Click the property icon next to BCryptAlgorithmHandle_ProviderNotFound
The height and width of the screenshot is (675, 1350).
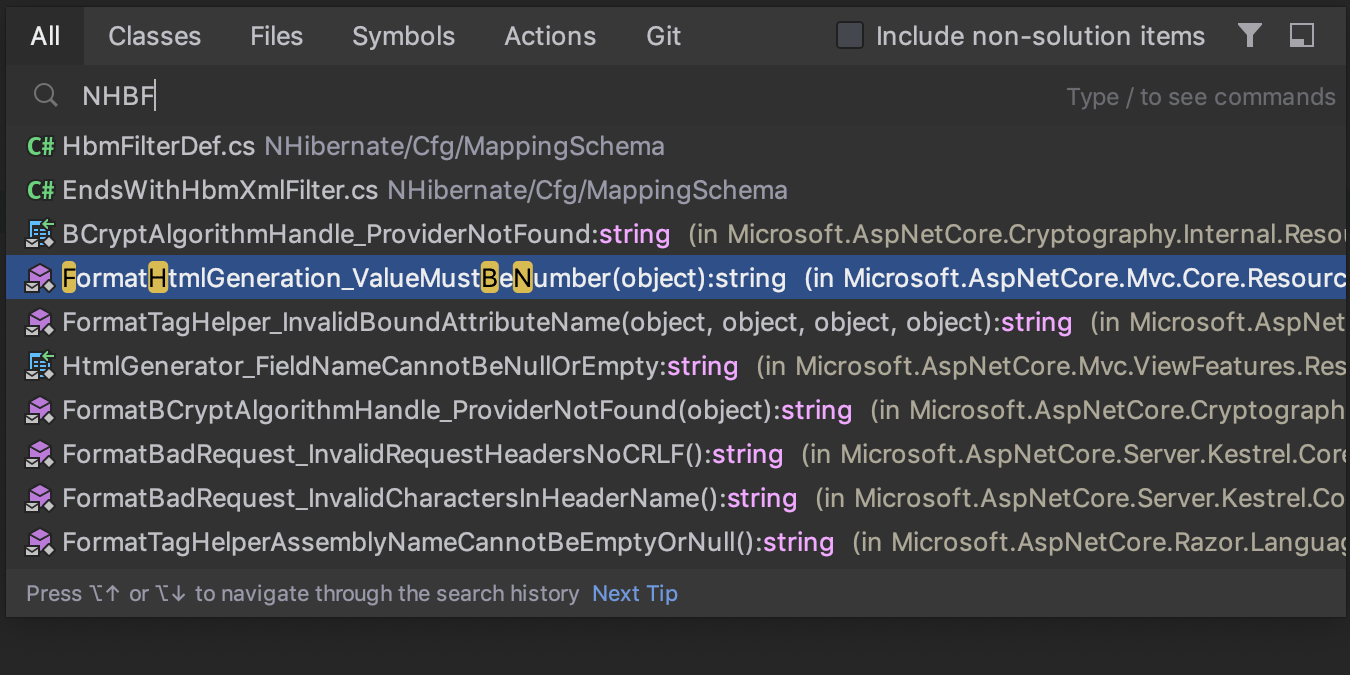pos(40,233)
